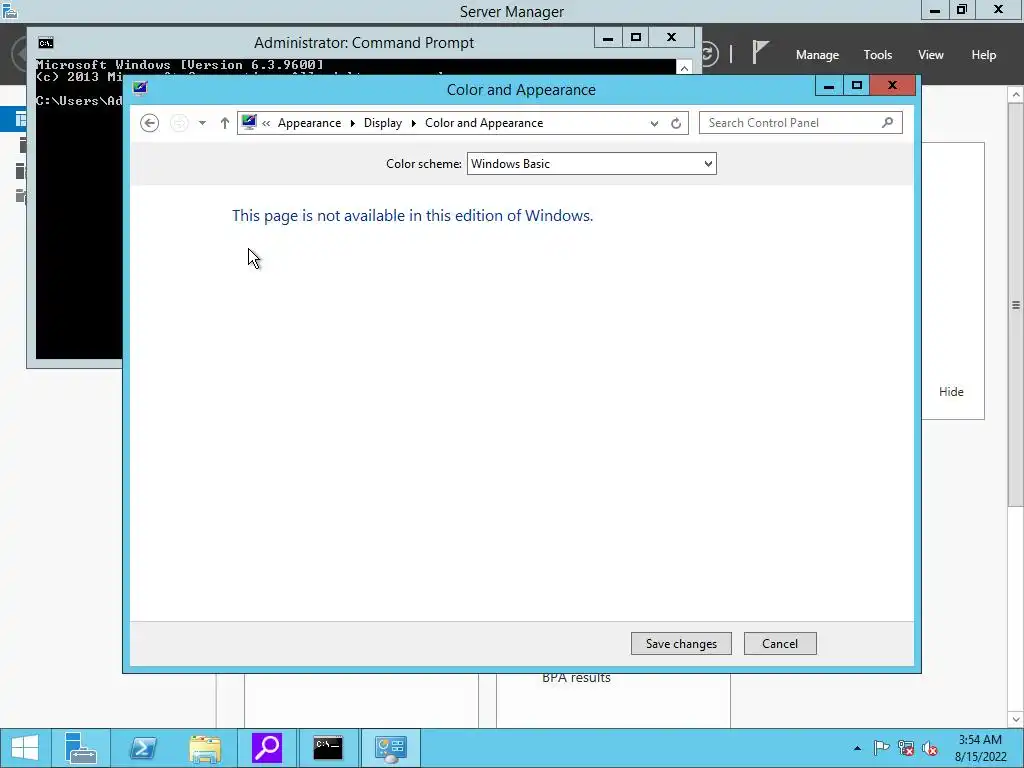Click the Action Center flag in the tray
The image size is (1024, 768).
tap(881, 748)
